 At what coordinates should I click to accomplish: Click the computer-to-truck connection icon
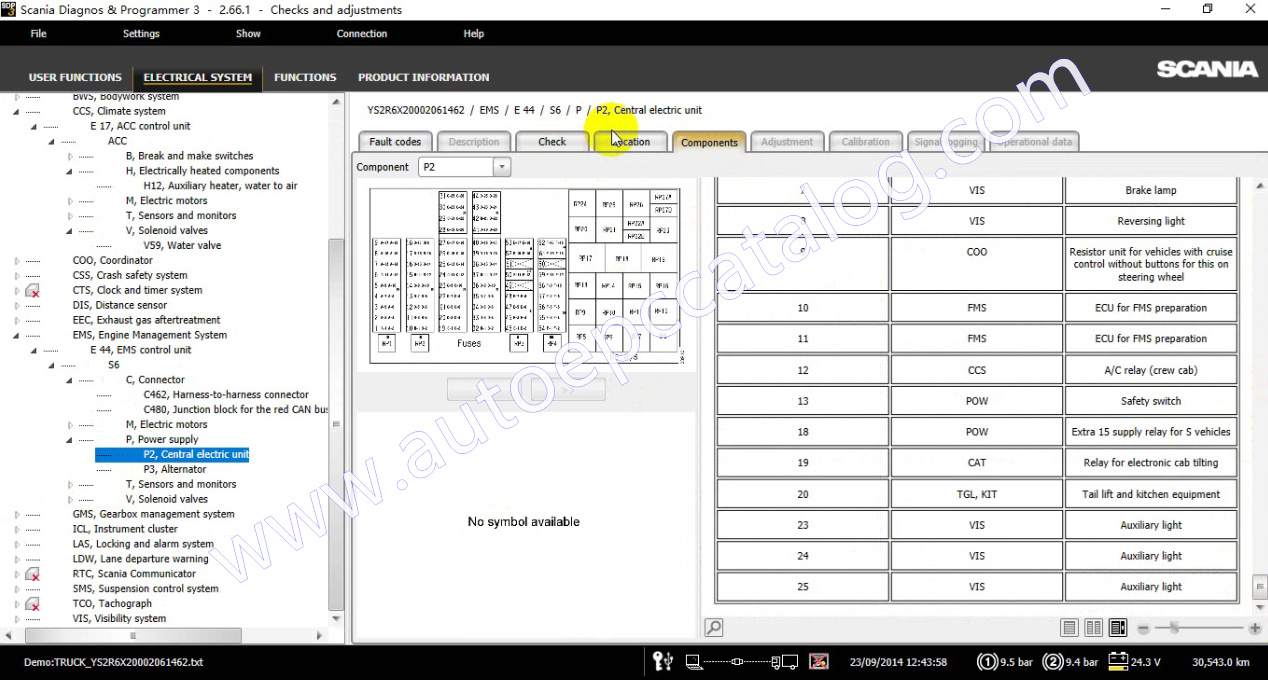point(742,661)
